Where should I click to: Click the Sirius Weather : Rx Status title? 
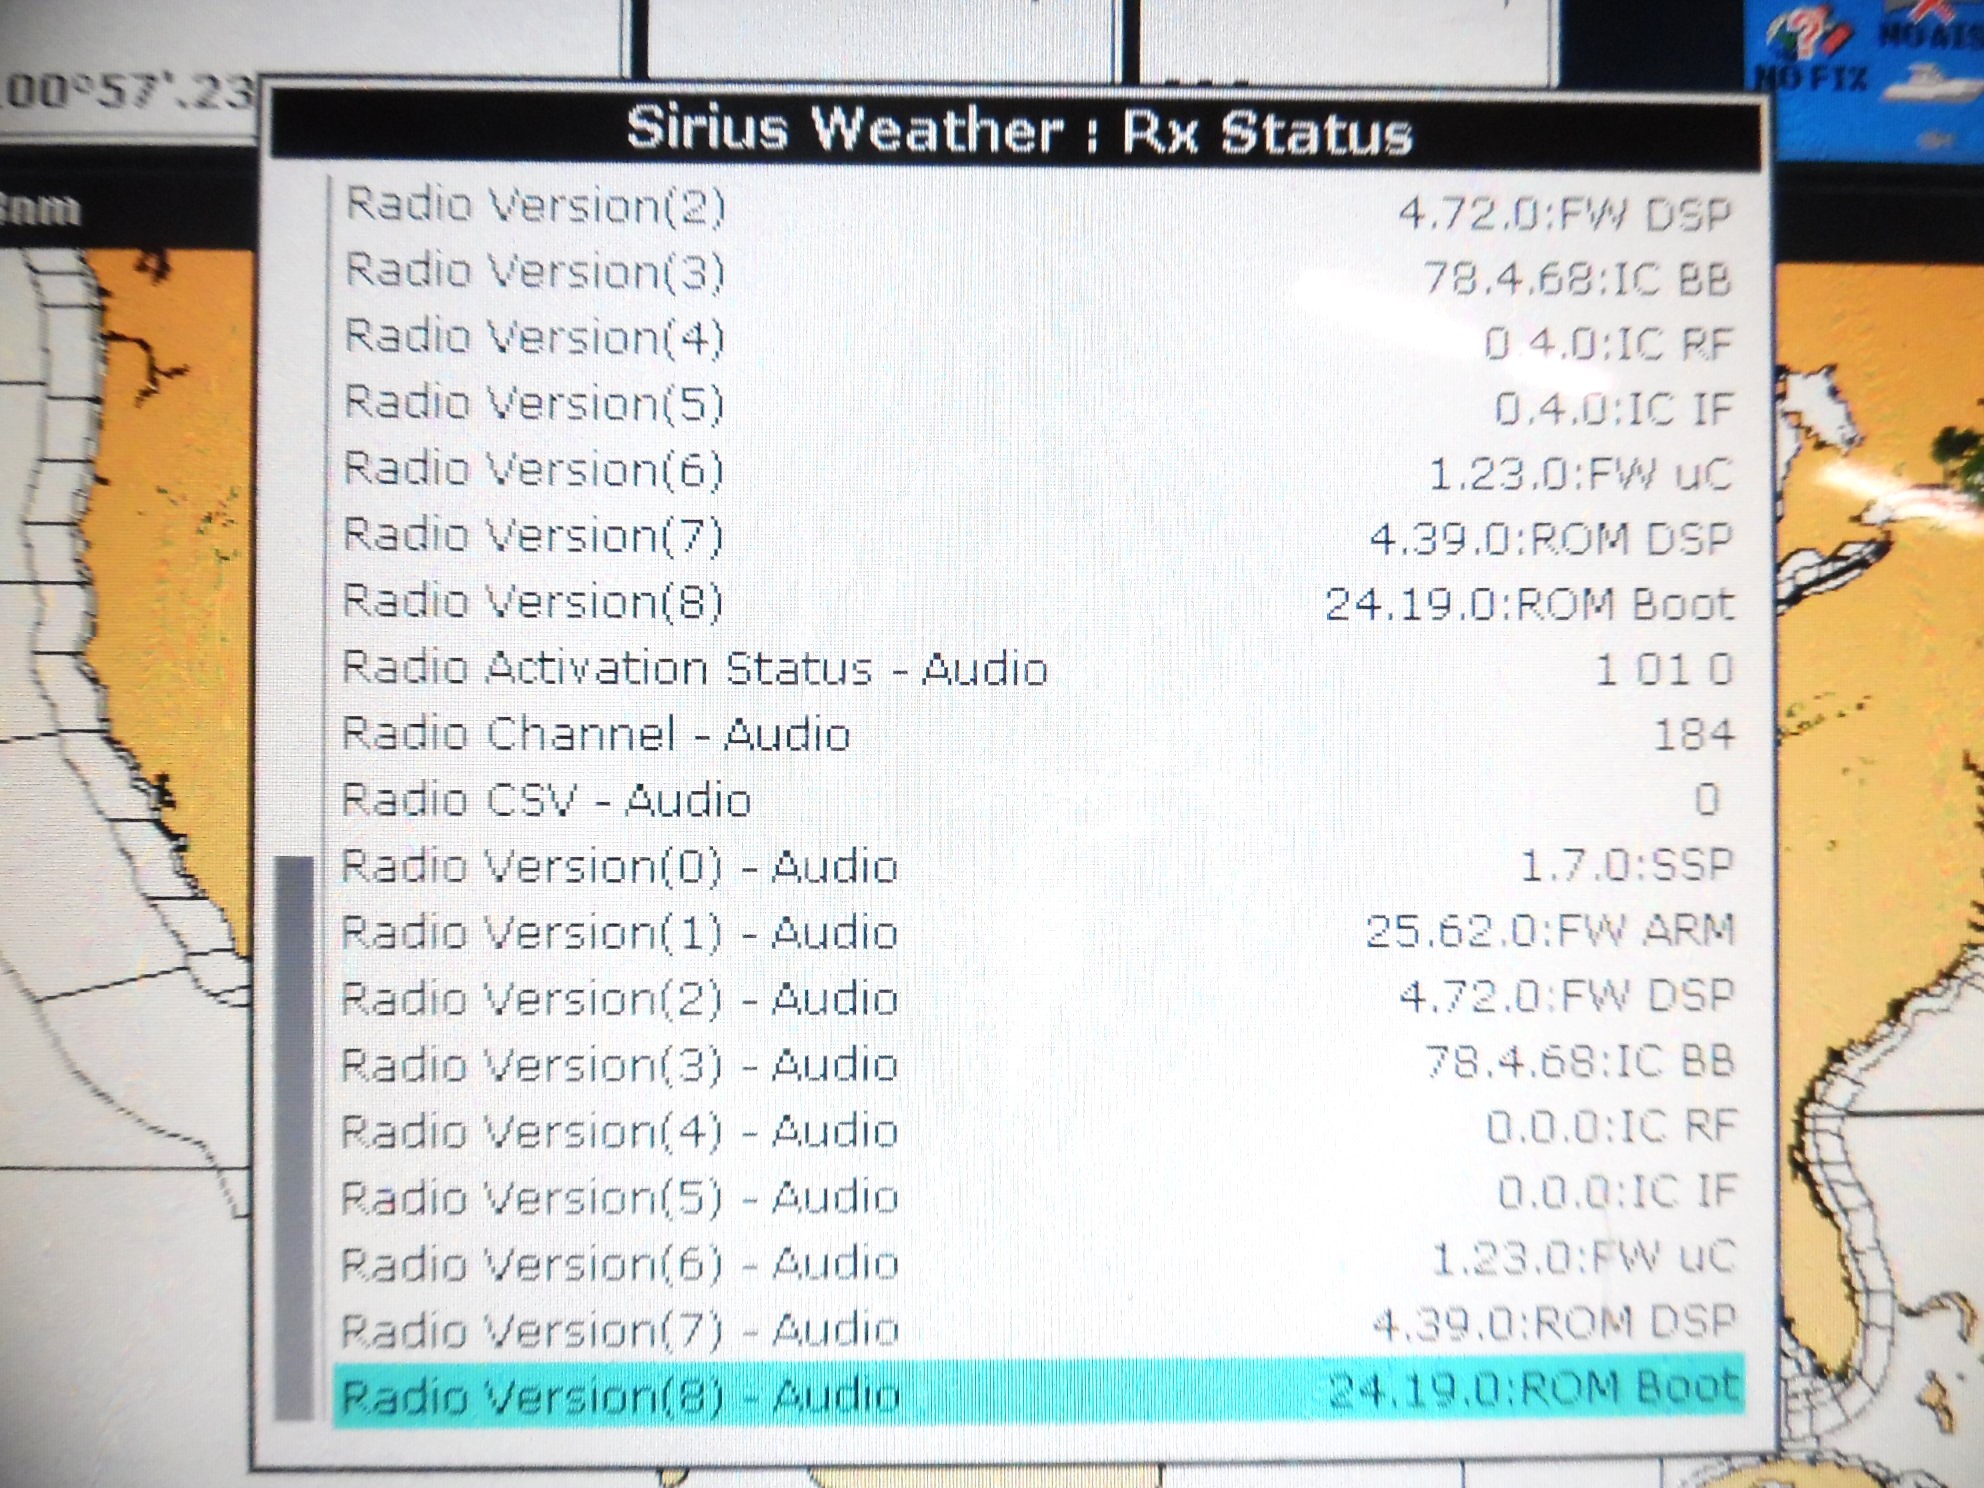pos(1018,130)
